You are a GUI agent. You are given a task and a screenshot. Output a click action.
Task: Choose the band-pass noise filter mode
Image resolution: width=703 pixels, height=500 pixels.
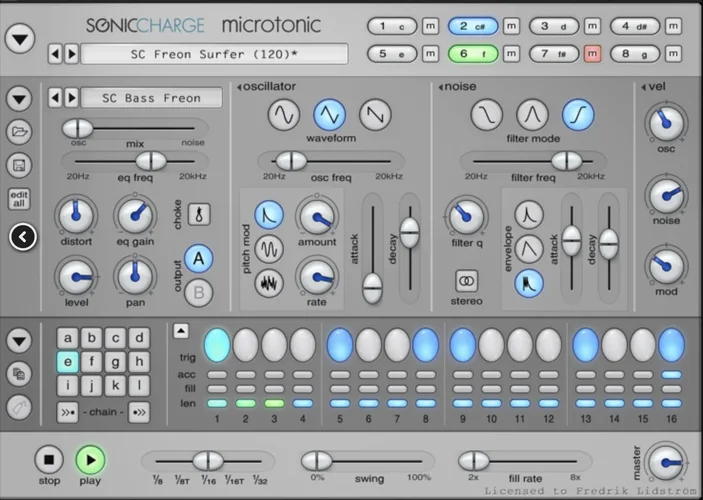coord(532,115)
